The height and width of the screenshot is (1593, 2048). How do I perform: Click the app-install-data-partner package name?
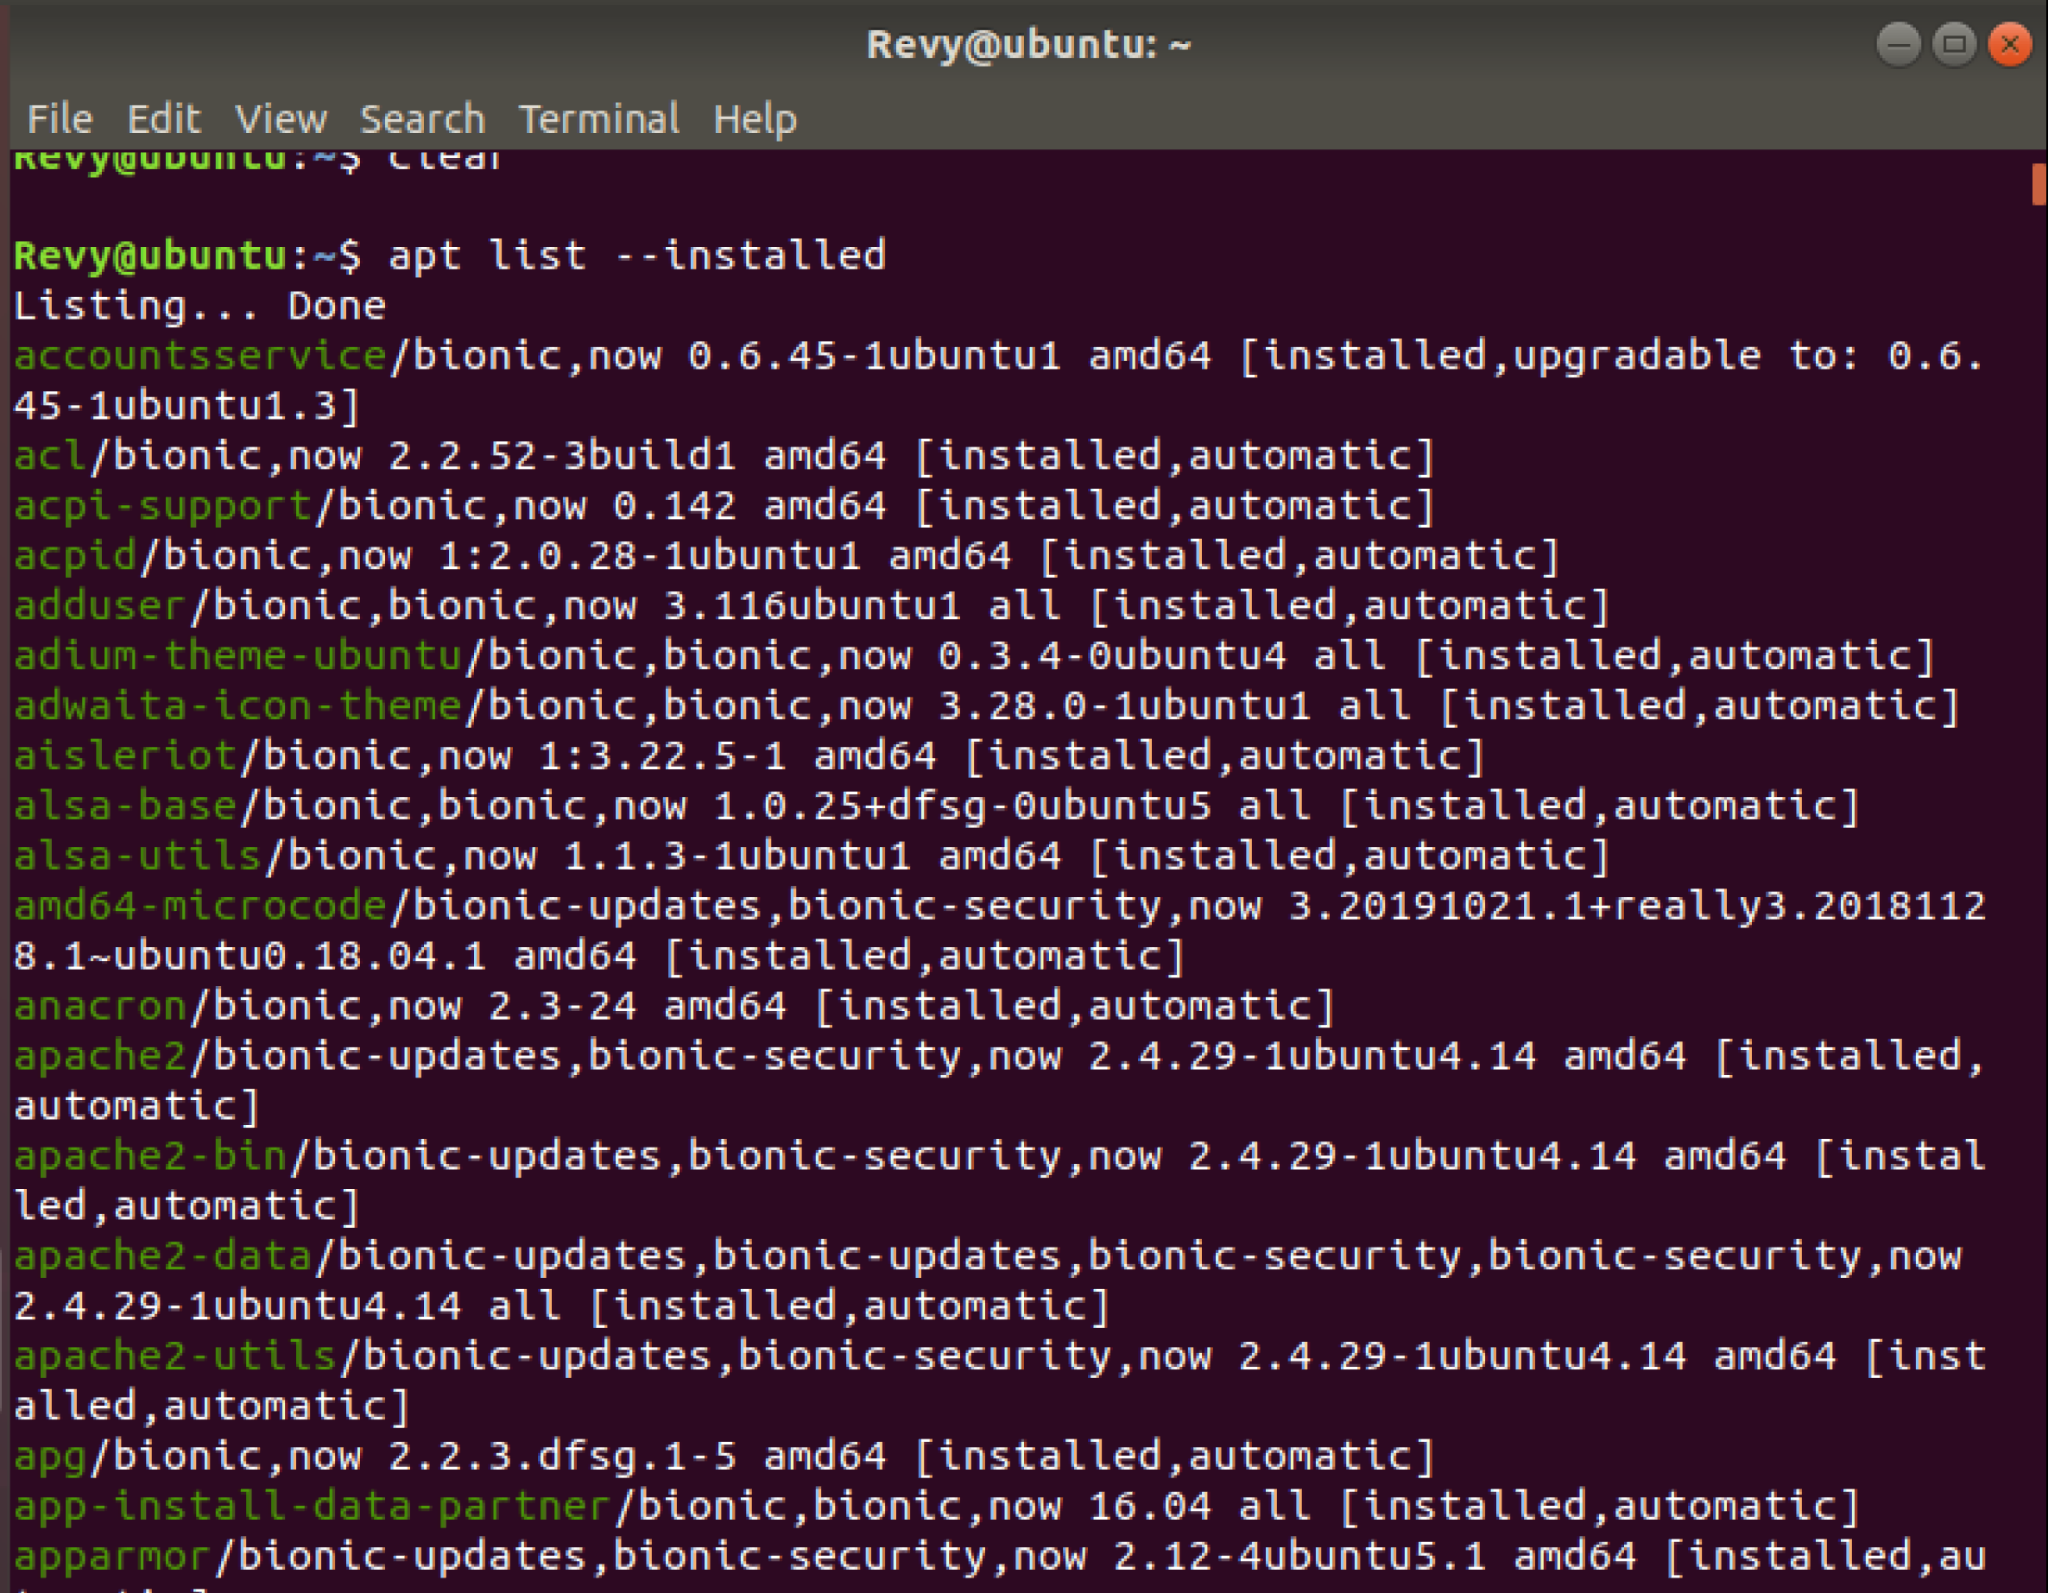pyautogui.click(x=312, y=1506)
